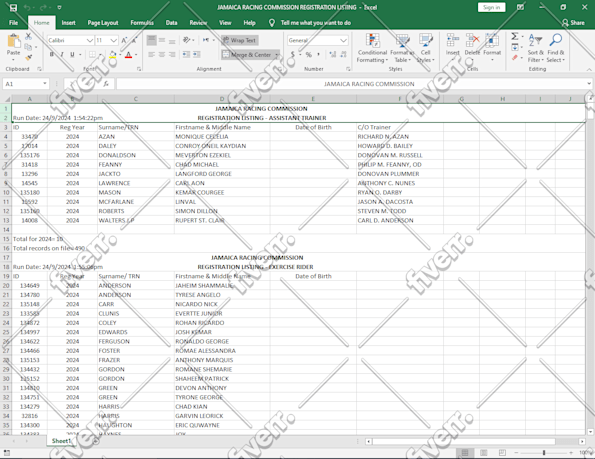This screenshot has width=595, height=459.
Task: Click the Insert Function fx icon
Action: [106, 84]
